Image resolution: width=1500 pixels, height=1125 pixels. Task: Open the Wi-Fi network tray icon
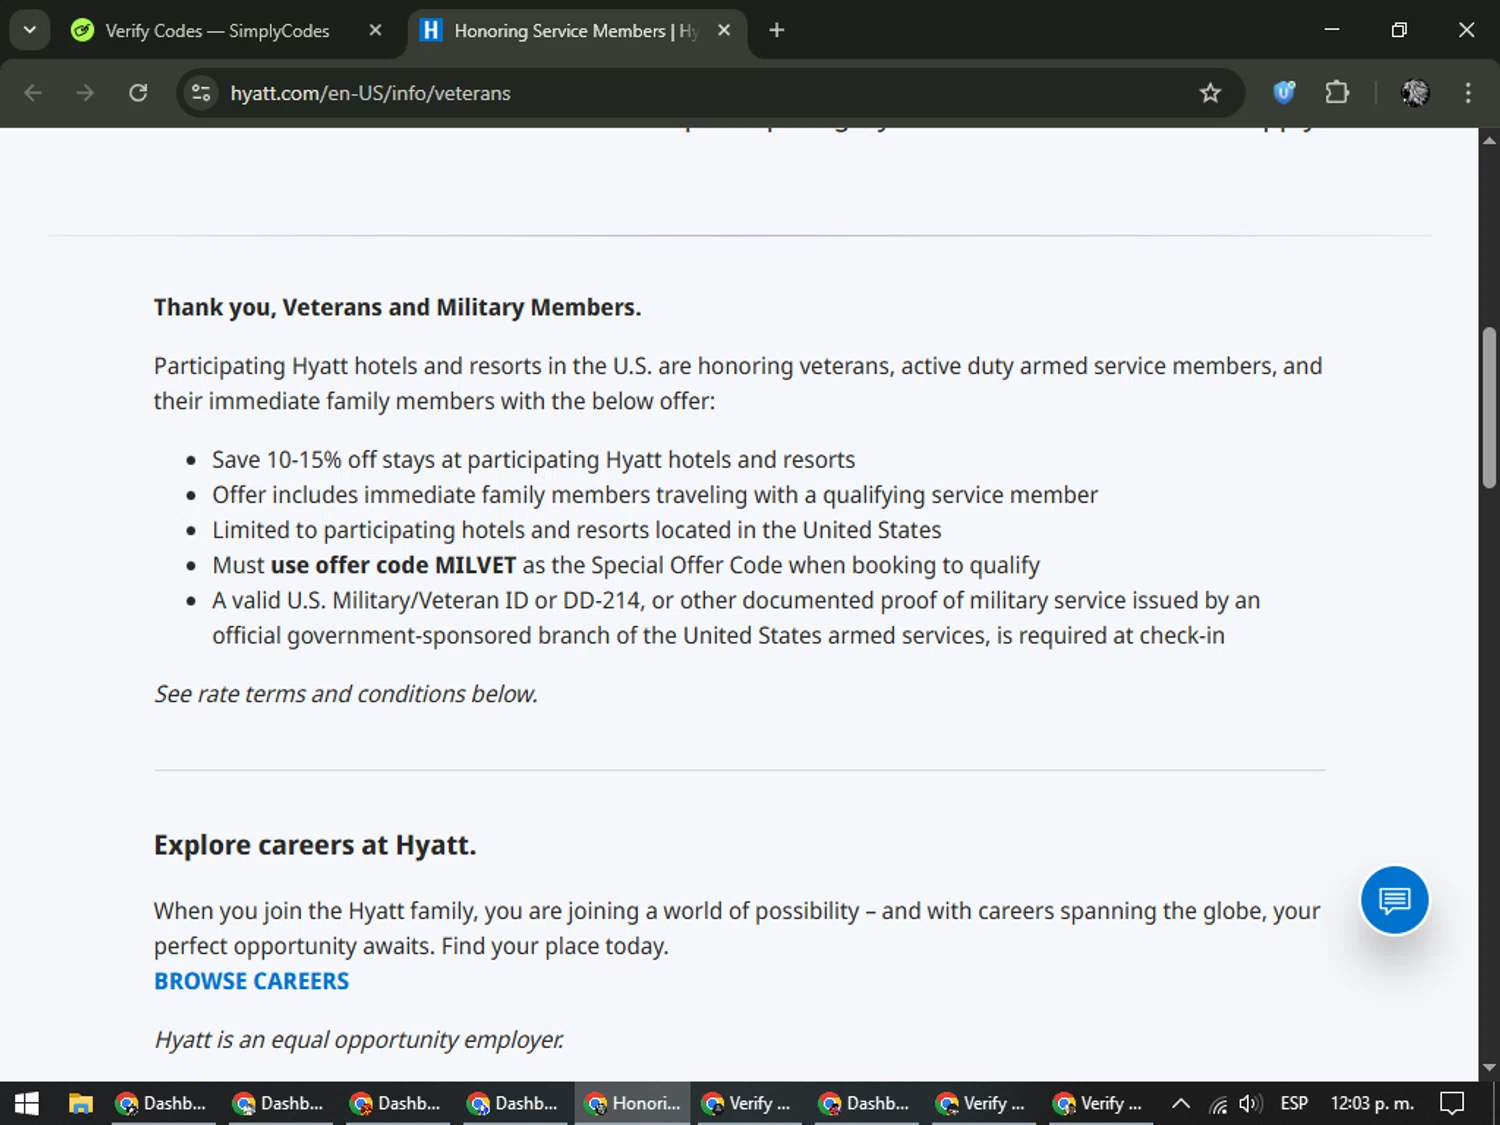[x=1218, y=1104]
